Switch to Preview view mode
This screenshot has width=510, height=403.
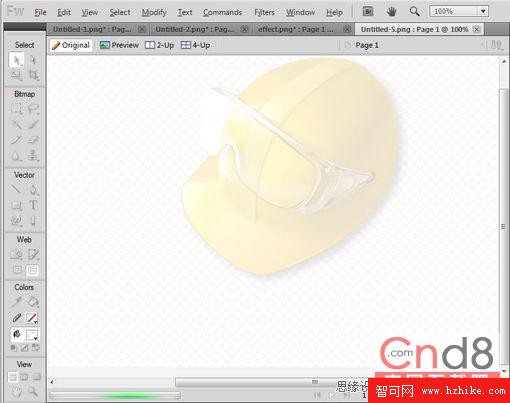[119, 45]
